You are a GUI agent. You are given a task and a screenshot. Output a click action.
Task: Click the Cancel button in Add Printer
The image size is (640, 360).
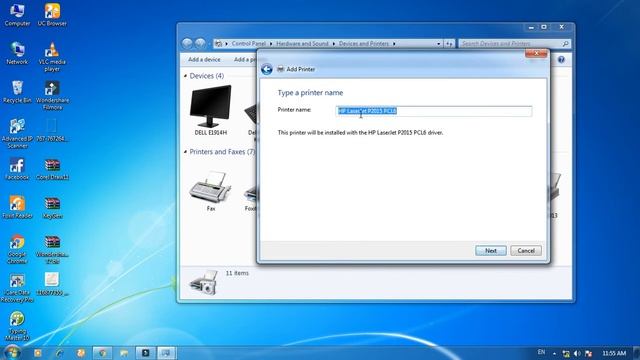(x=526, y=251)
